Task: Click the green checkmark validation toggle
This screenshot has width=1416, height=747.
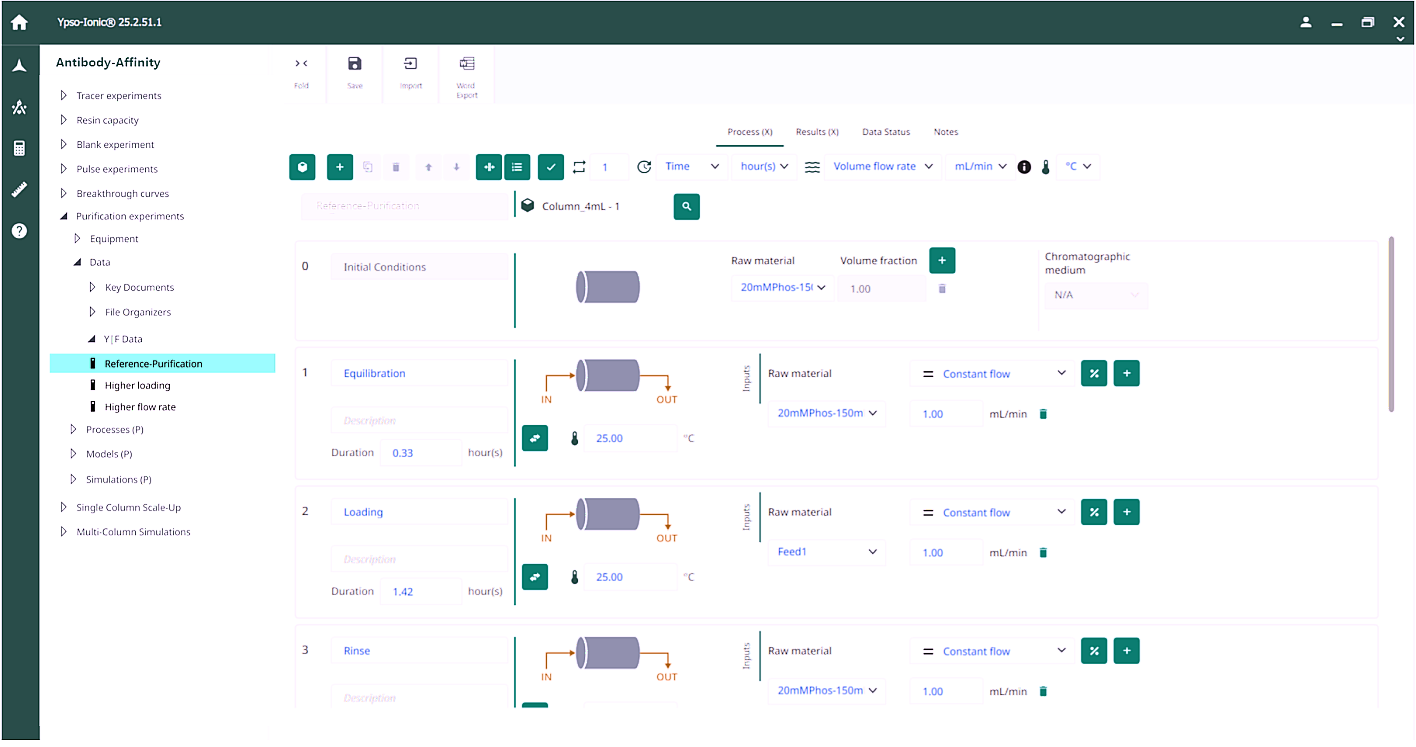Action: pos(550,166)
